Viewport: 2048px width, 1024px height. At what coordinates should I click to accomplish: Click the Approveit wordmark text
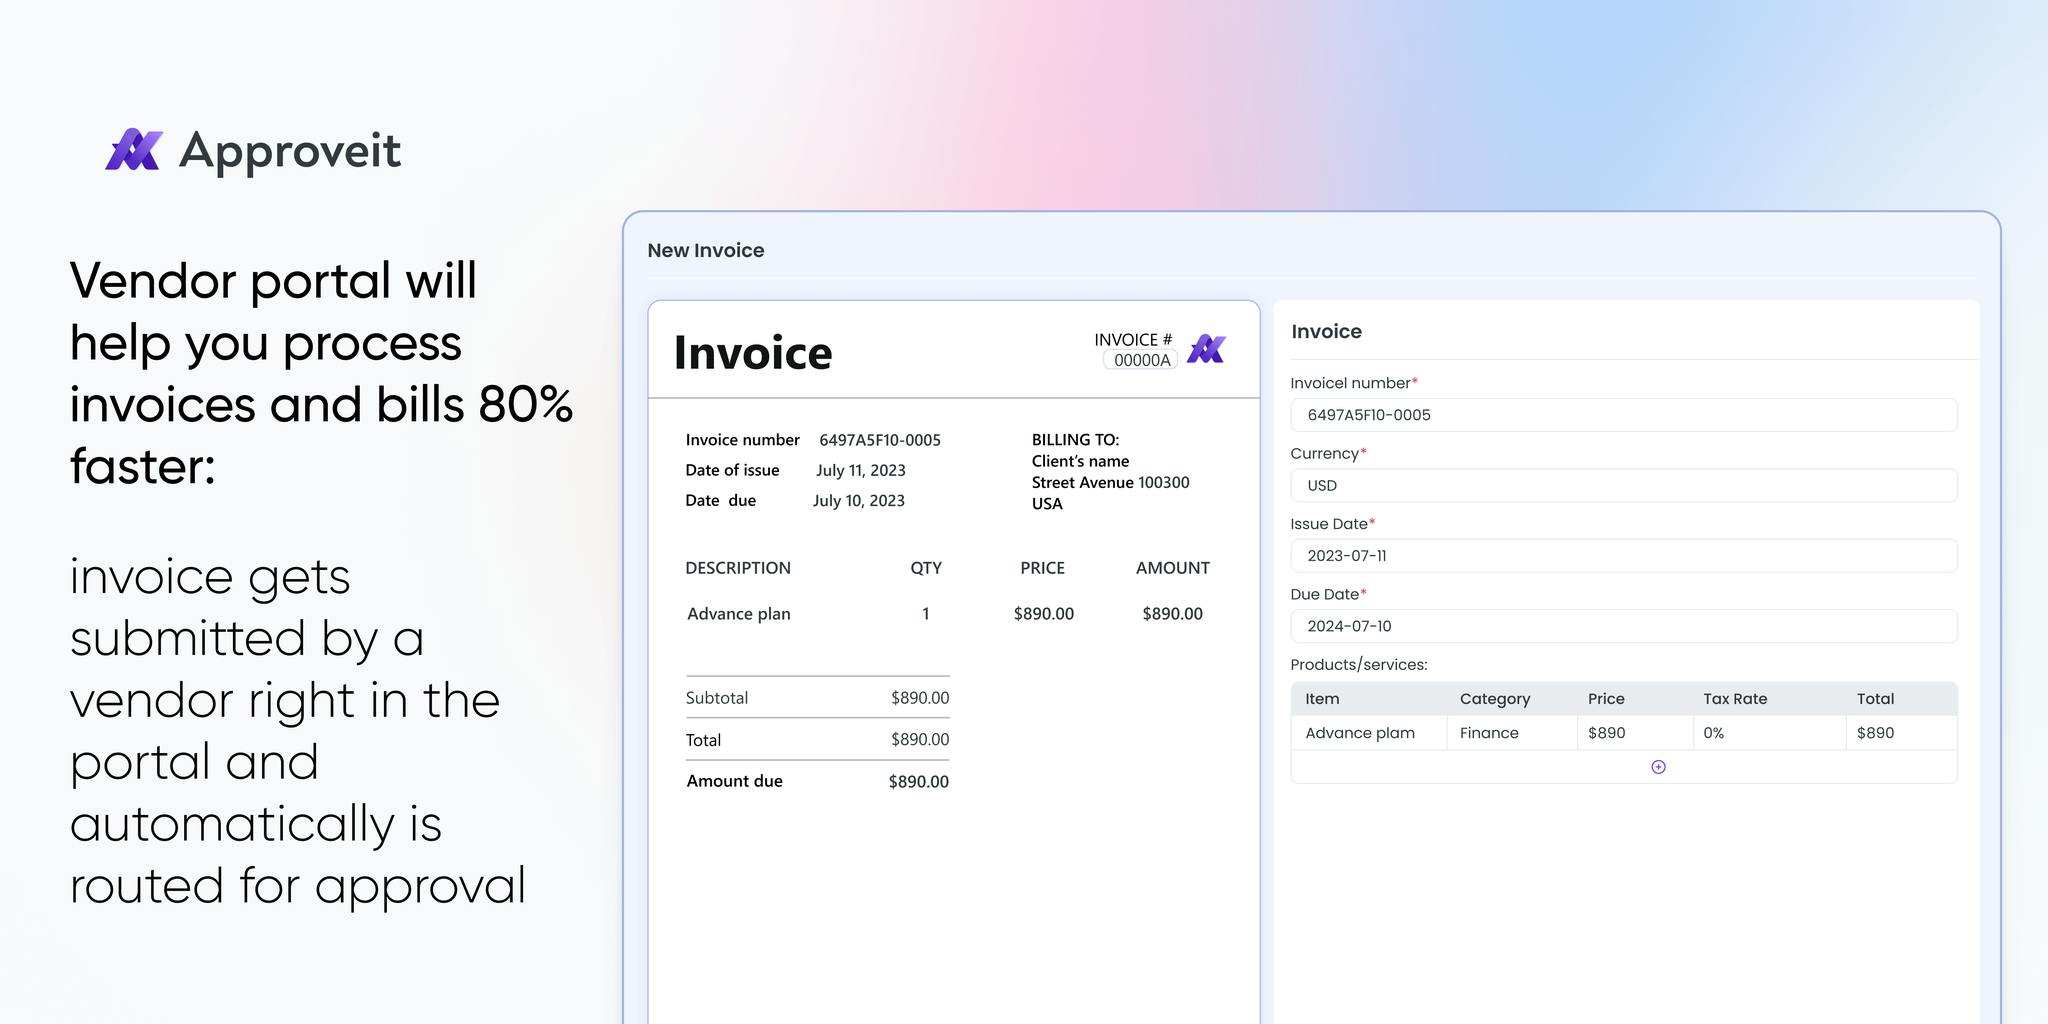[290, 152]
